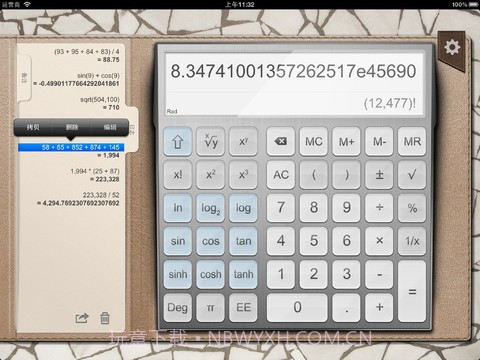Screen dimensions: 480x360
Task: Tap the digit 0 key
Action: (x=297, y=307)
